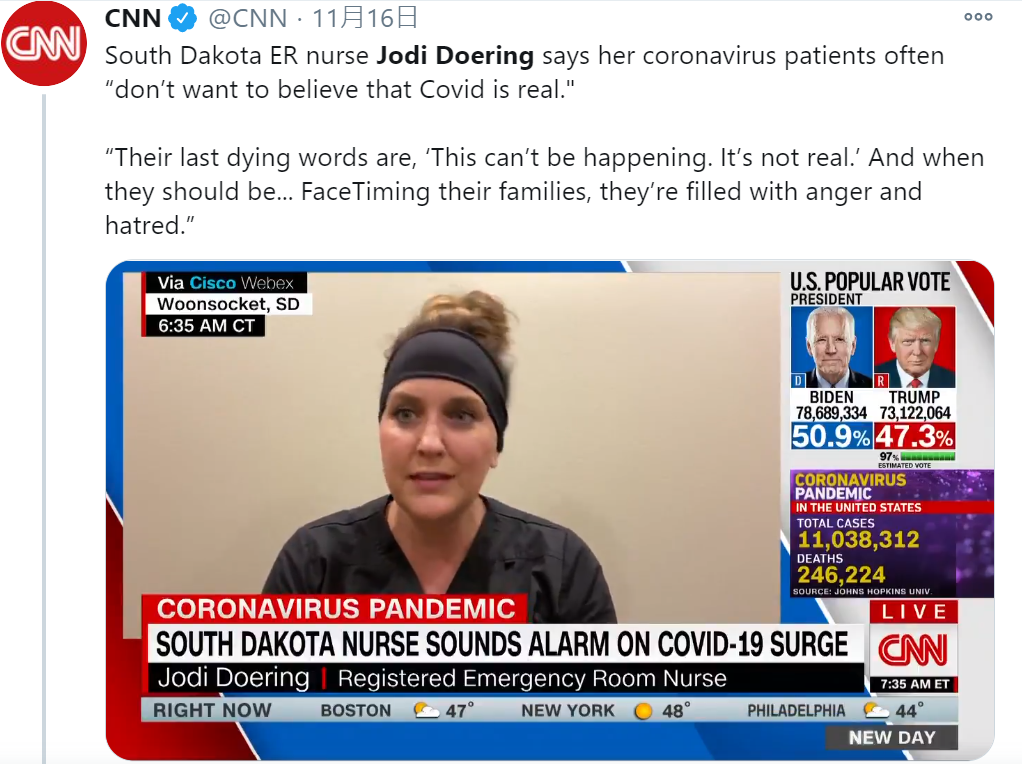
Task: Click the Coronavirus Pandemic red banner
Action: coord(335,609)
